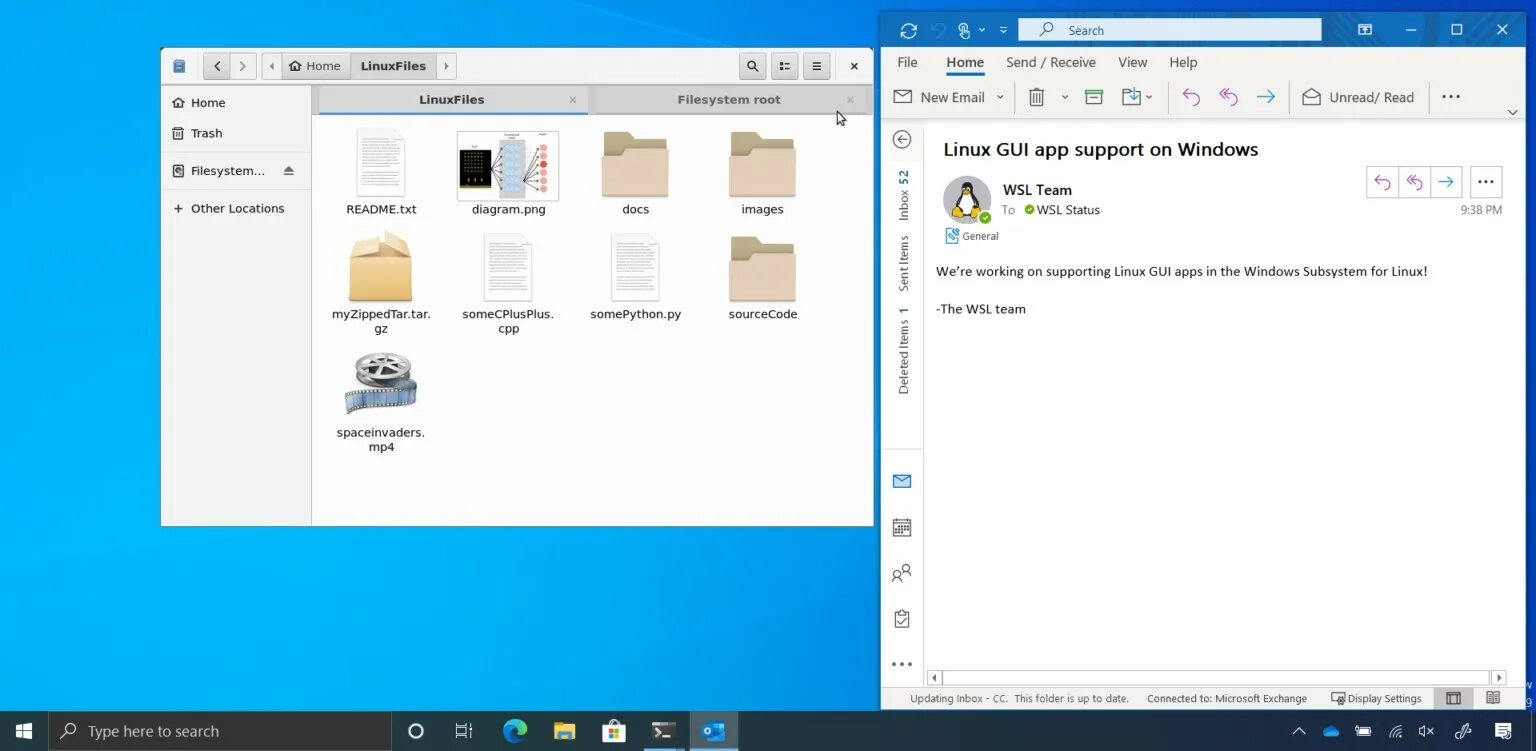
Task: Collapse the ribbon using the chevron
Action: pos(1512,112)
